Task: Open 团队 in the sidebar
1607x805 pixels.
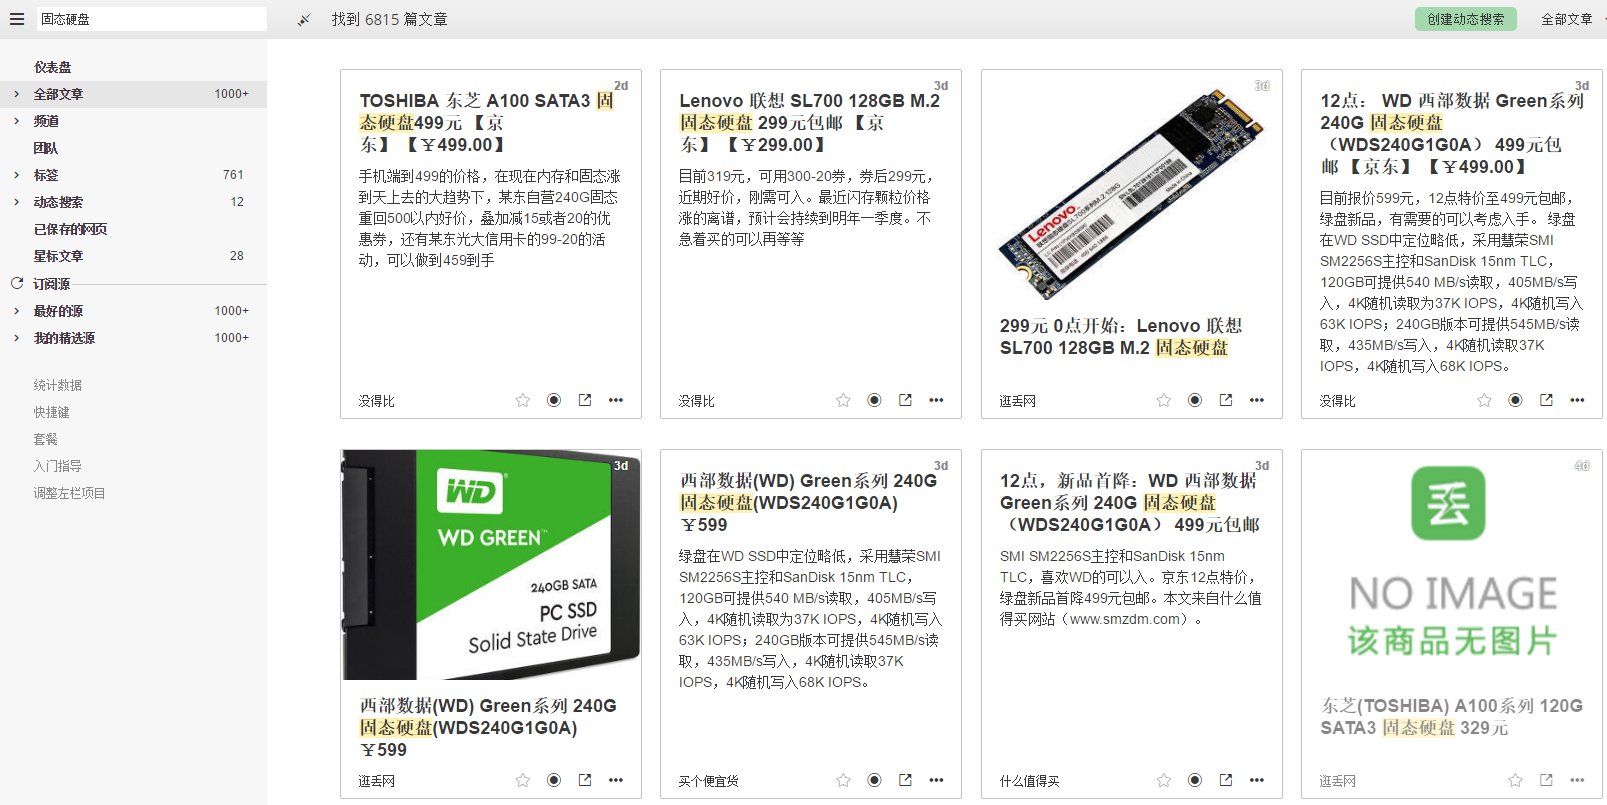Action: pyautogui.click(x=46, y=148)
